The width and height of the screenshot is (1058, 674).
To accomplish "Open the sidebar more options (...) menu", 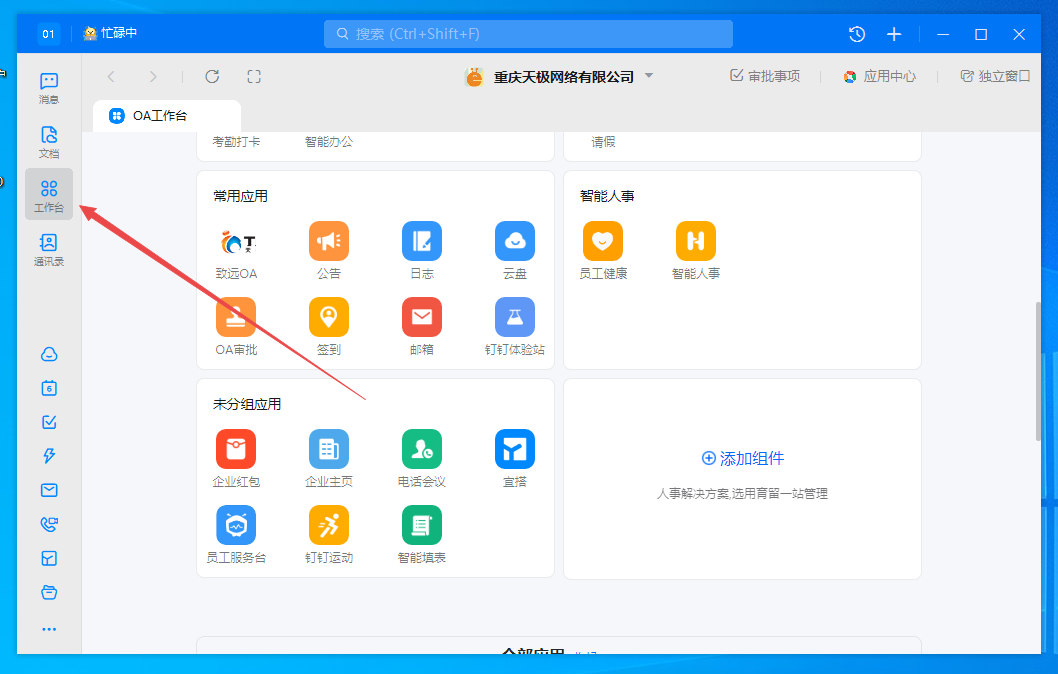I will coord(48,628).
